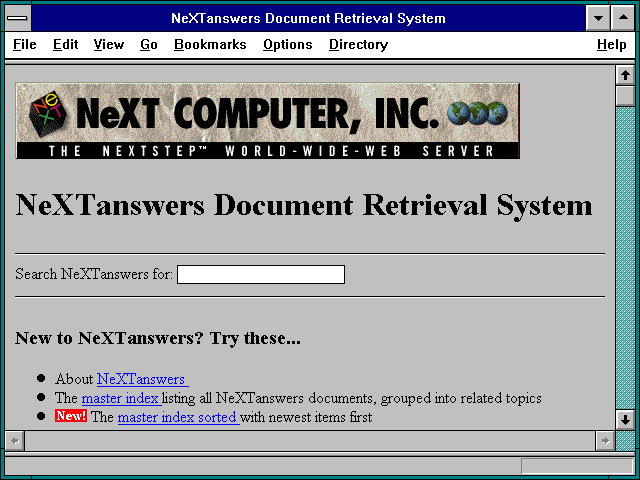
Task: Click the NeXTanswers Document Retrieval System heading
Action: tap(304, 205)
